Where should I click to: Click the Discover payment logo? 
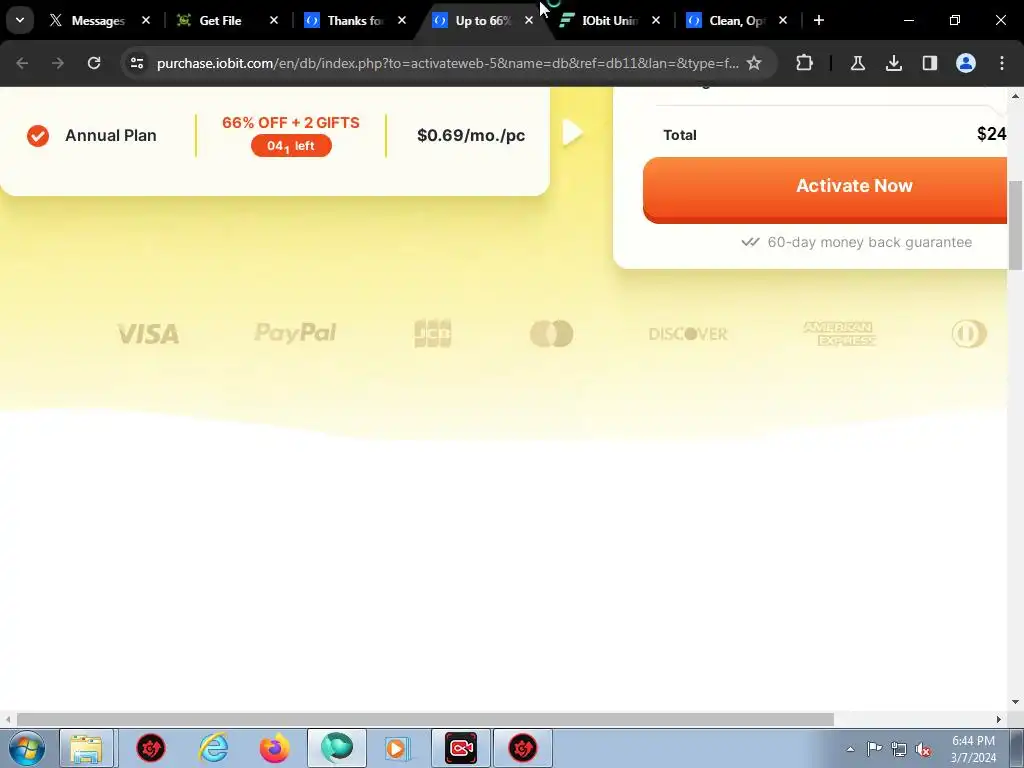point(688,334)
